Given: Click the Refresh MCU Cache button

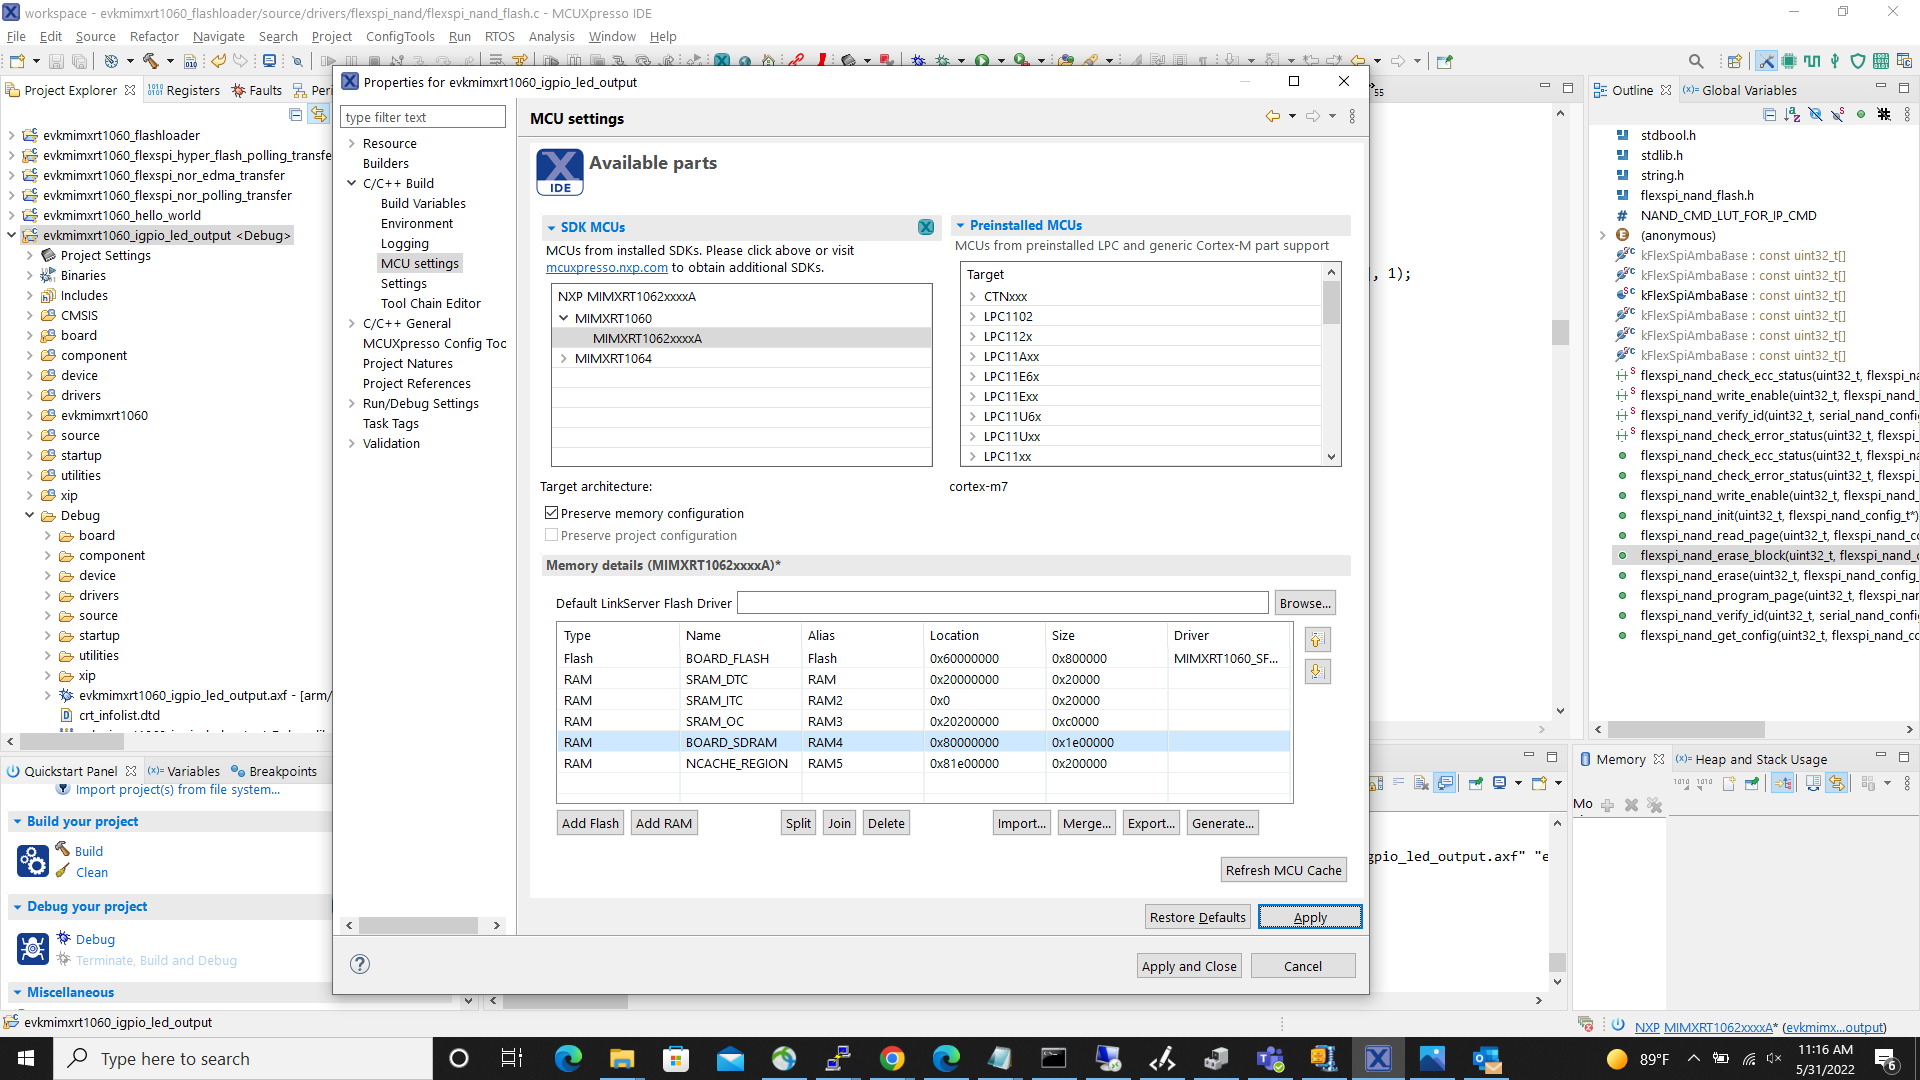Looking at the screenshot, I should pos(1283,869).
